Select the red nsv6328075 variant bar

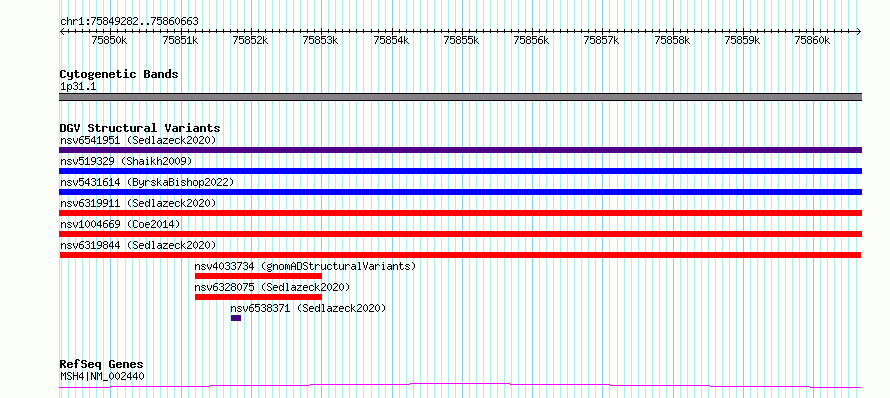pos(258,297)
